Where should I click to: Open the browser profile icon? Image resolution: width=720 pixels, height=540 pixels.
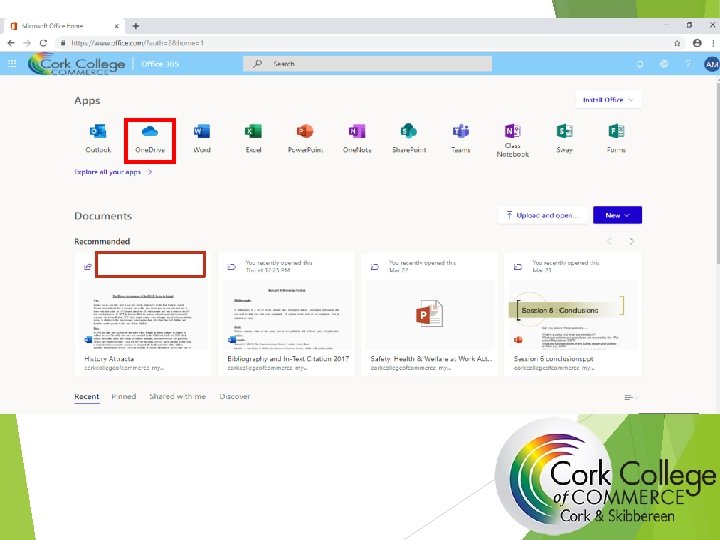697,43
